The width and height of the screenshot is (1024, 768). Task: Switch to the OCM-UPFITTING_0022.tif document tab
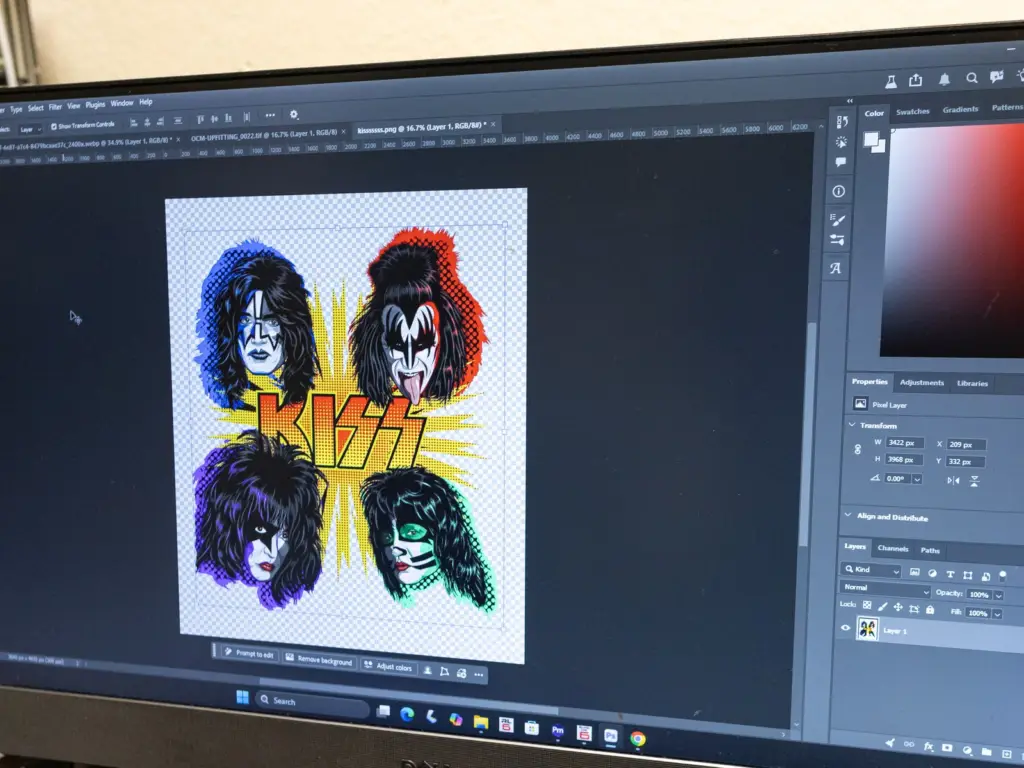click(x=264, y=135)
